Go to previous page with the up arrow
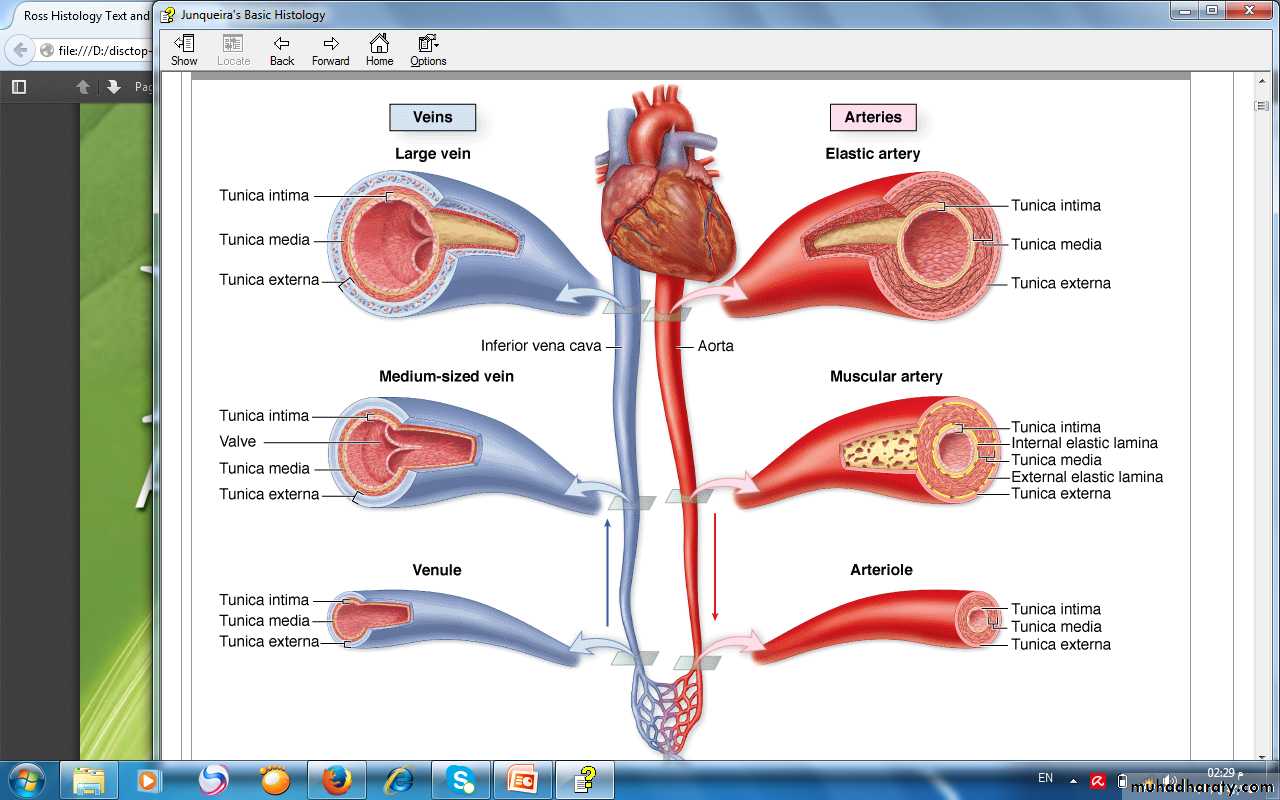Image resolution: width=1280 pixels, height=800 pixels. [x=83, y=87]
